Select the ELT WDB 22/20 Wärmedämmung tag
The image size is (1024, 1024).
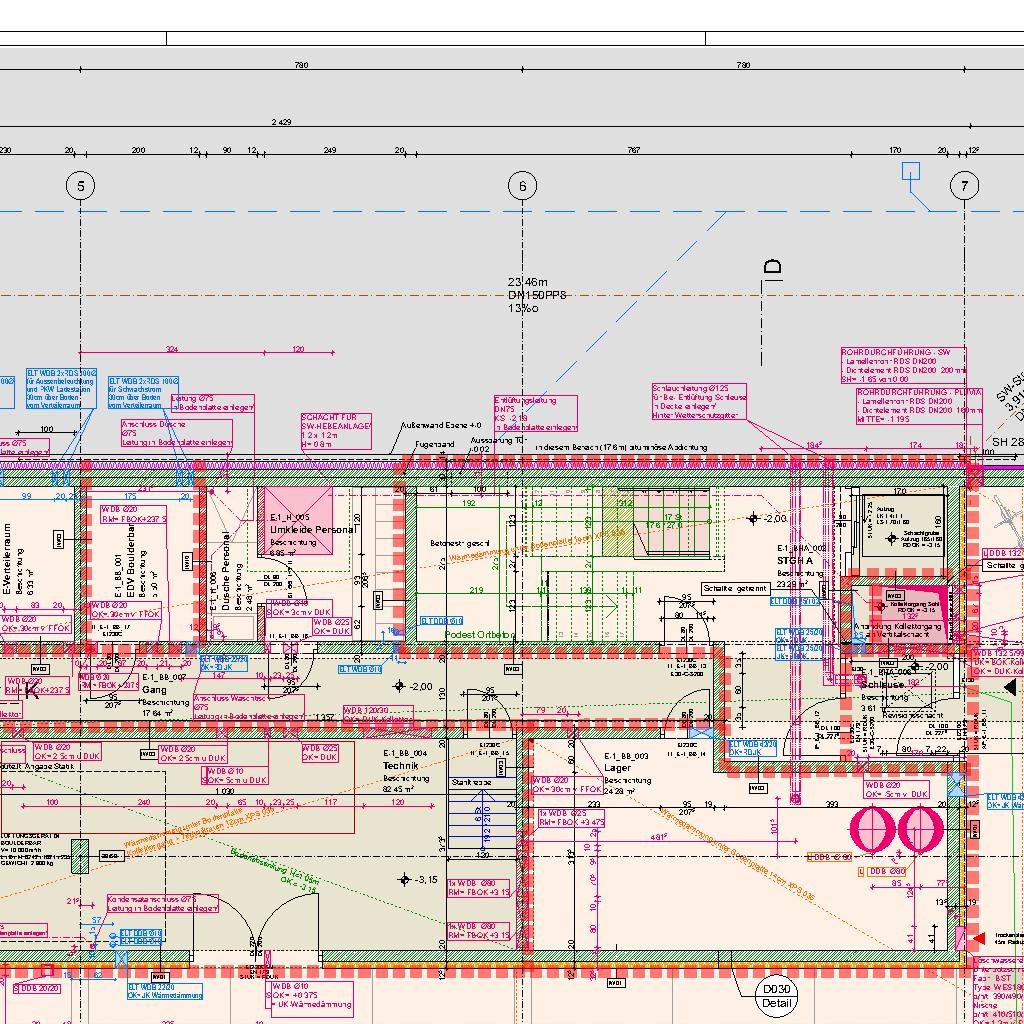[165, 991]
